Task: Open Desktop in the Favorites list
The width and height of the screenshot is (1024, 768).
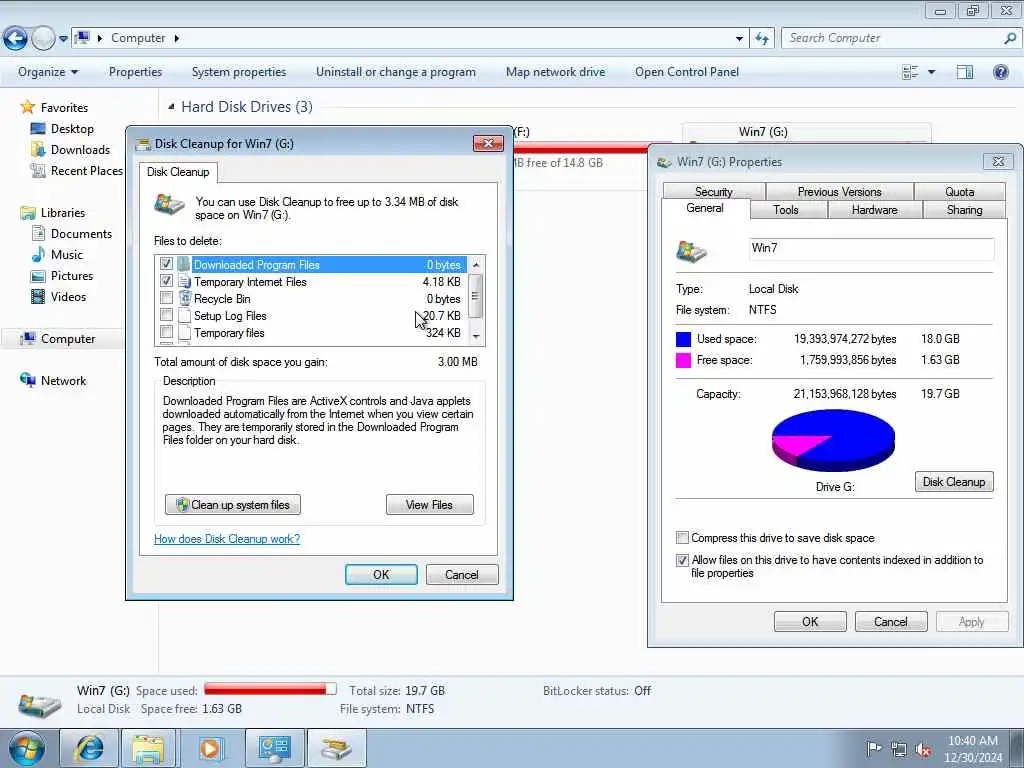Action: tap(72, 129)
